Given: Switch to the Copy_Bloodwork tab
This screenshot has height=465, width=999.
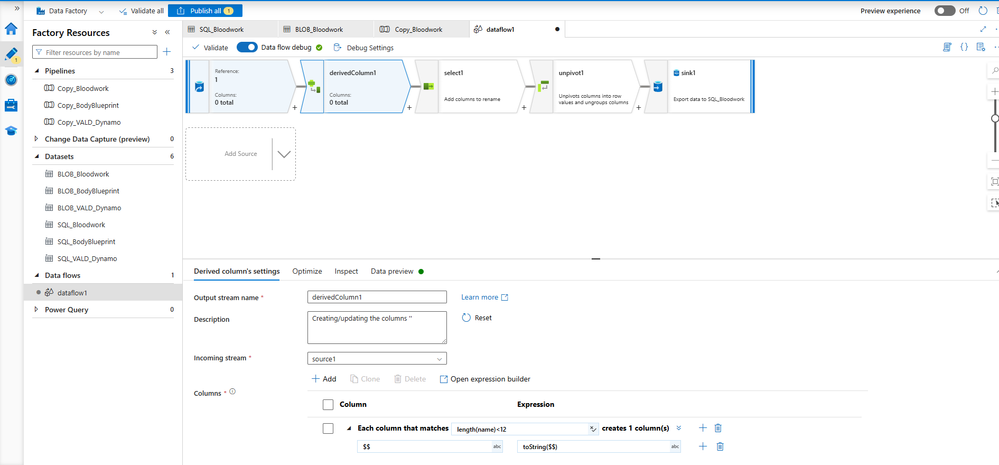Looking at the screenshot, I should coord(419,29).
